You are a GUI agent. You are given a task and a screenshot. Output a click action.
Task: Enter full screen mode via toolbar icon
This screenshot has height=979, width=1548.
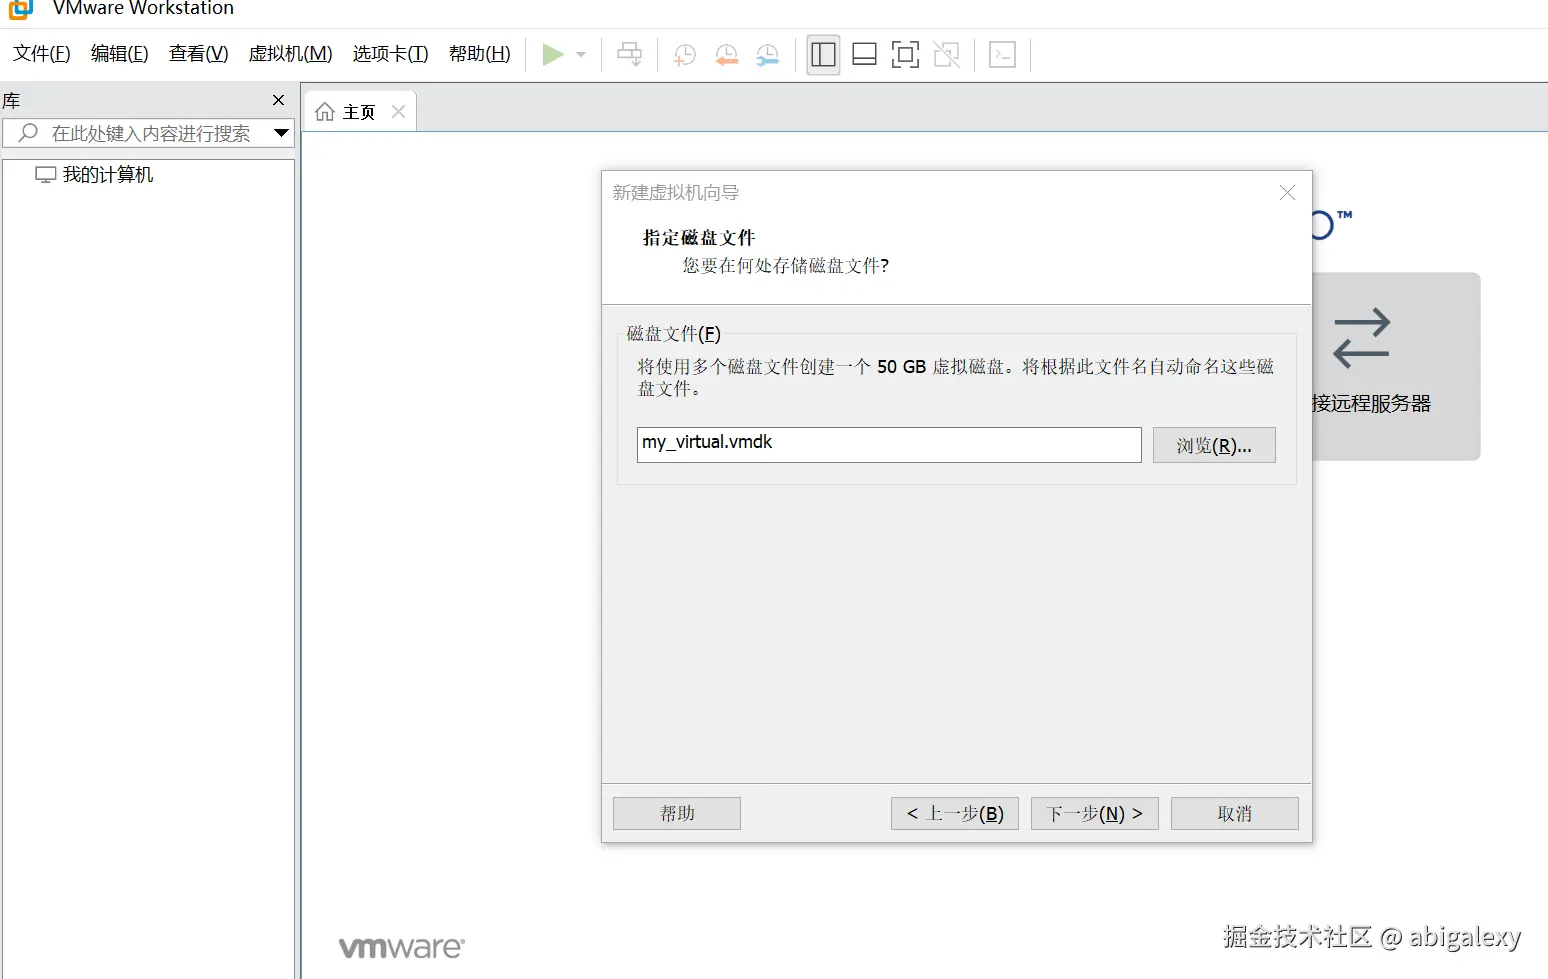pyautogui.click(x=905, y=55)
